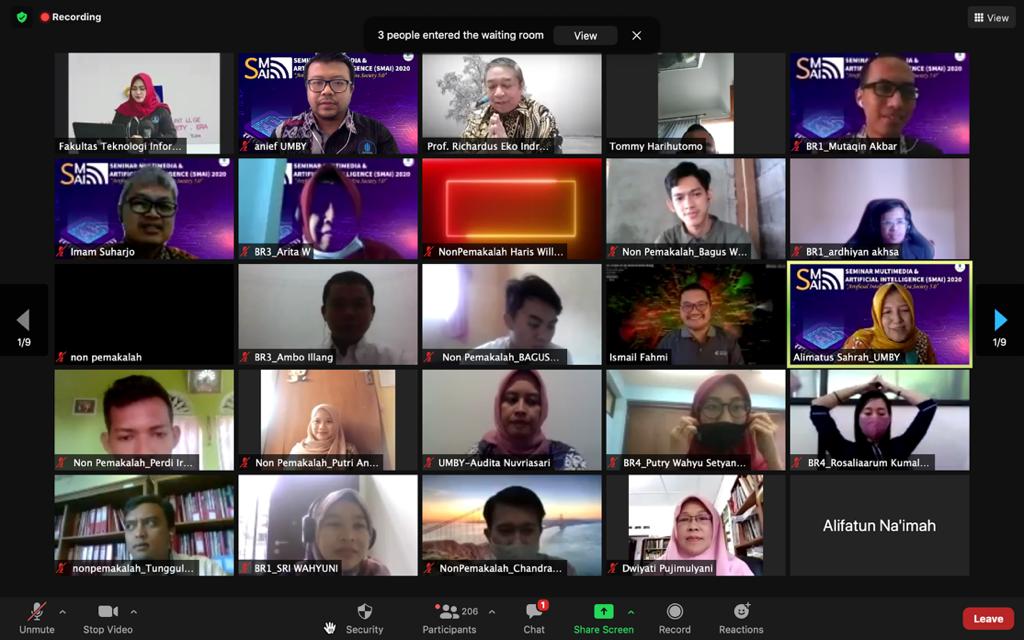Stop the video camera
The width and height of the screenshot is (1024, 640).
[x=108, y=618]
